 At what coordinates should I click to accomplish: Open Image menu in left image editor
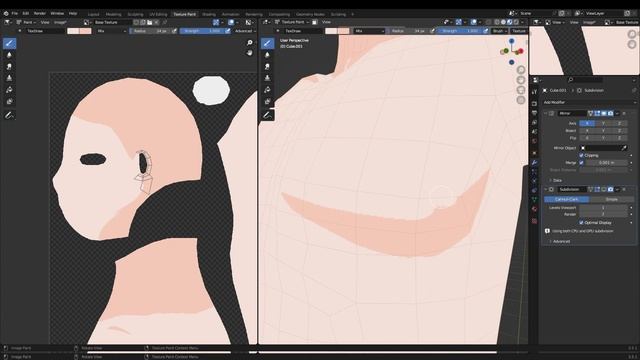[x=60, y=22]
